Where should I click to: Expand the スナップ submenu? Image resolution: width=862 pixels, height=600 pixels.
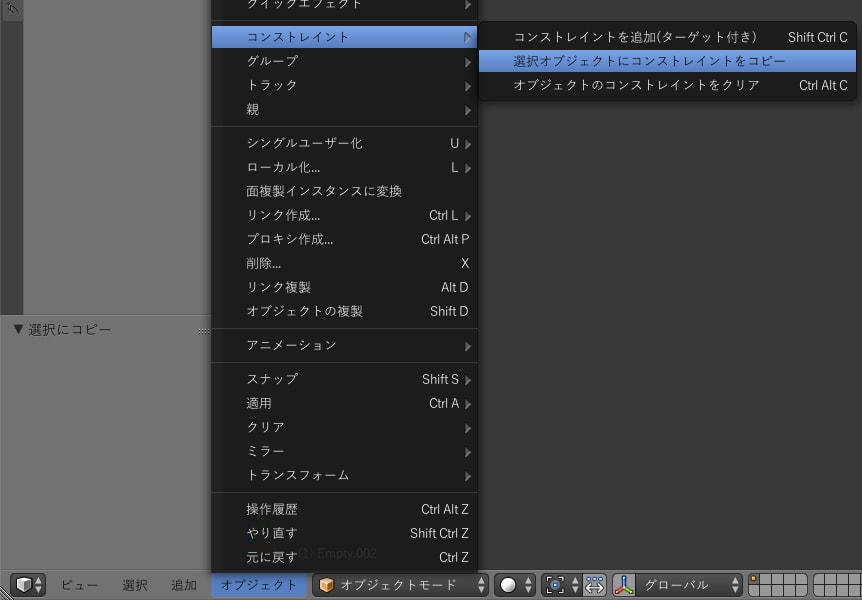pyautogui.click(x=345, y=379)
